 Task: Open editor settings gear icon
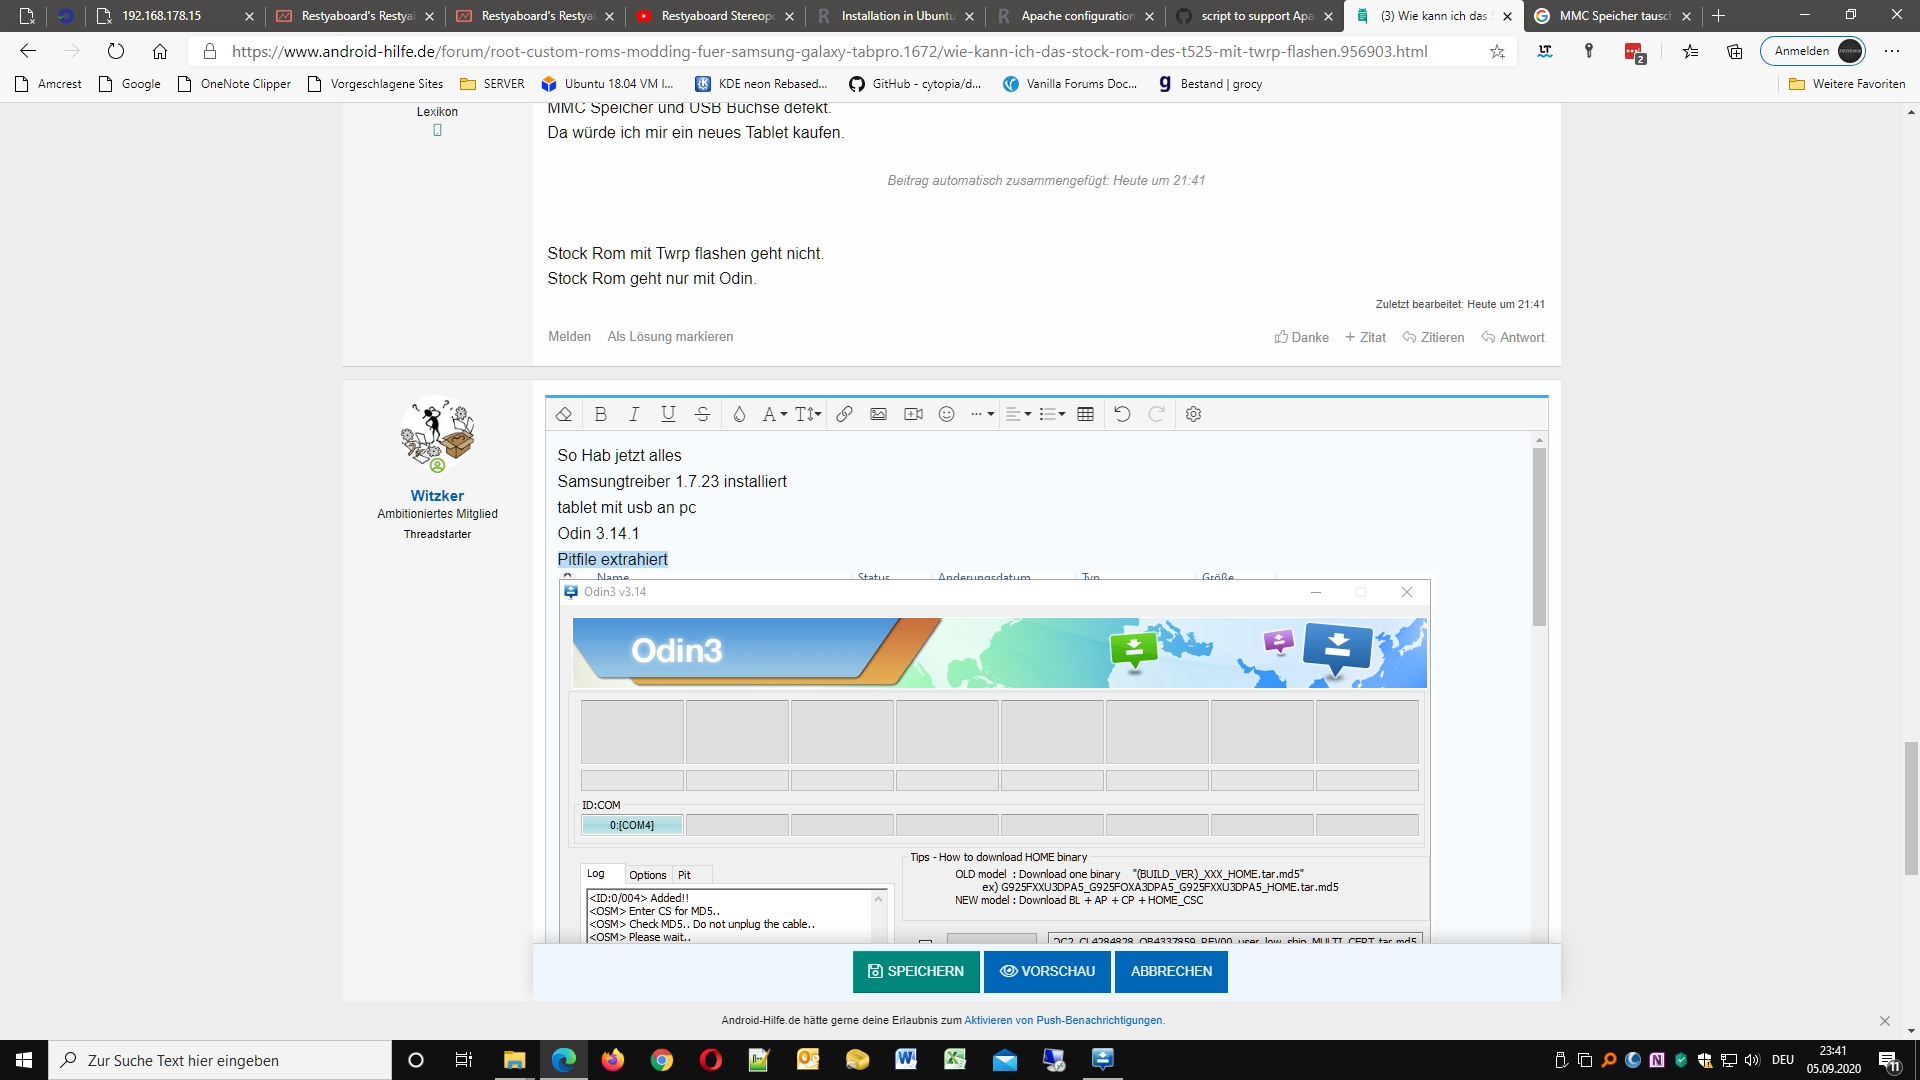[1193, 414]
